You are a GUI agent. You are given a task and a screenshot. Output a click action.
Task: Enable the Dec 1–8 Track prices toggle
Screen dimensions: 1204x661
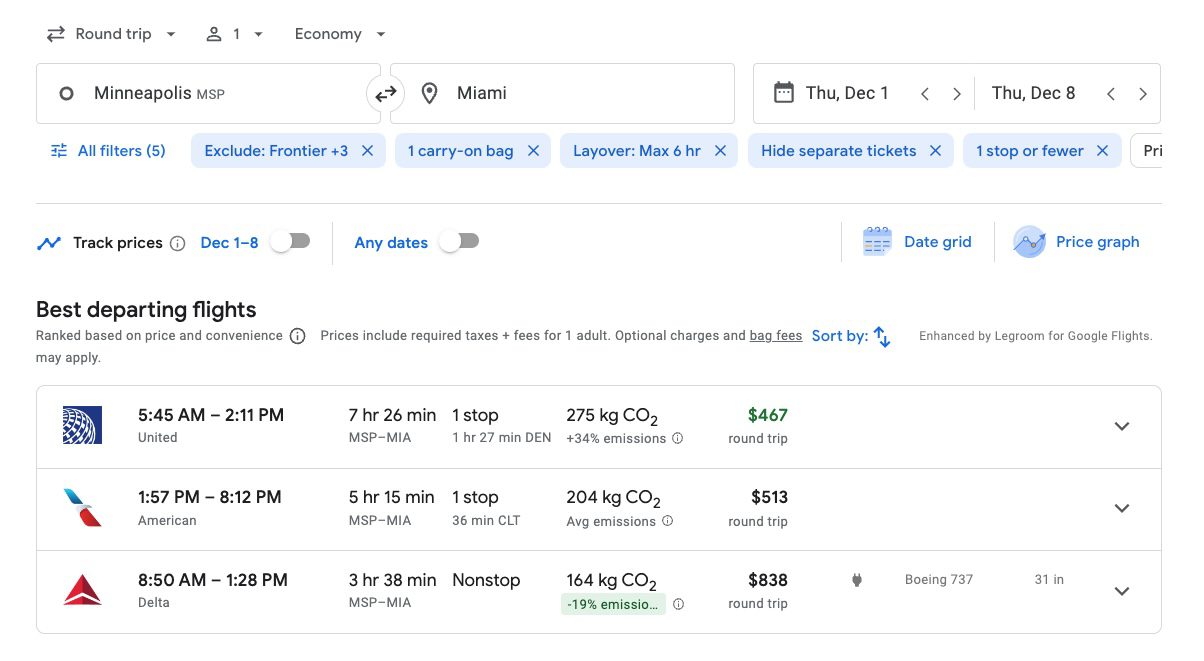point(289,241)
